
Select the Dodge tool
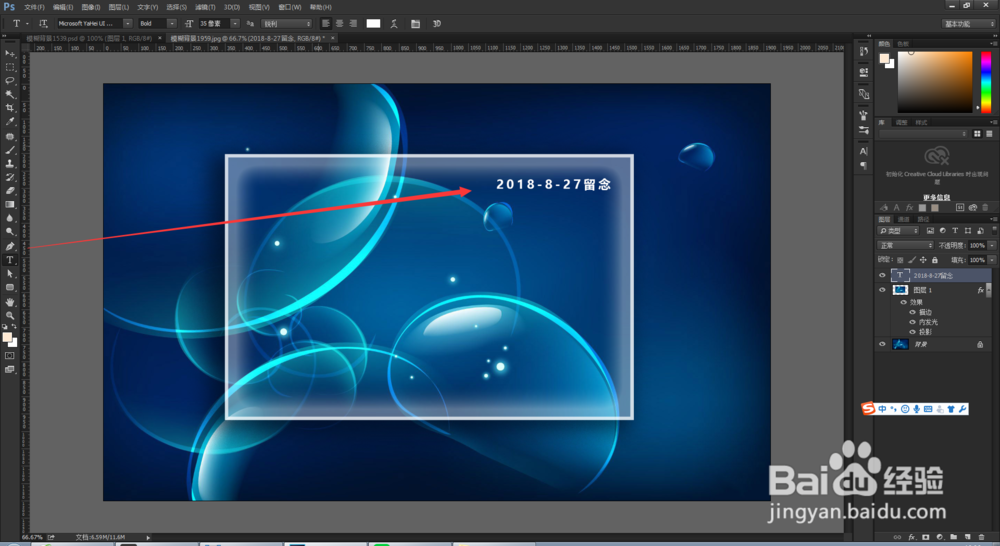10,232
